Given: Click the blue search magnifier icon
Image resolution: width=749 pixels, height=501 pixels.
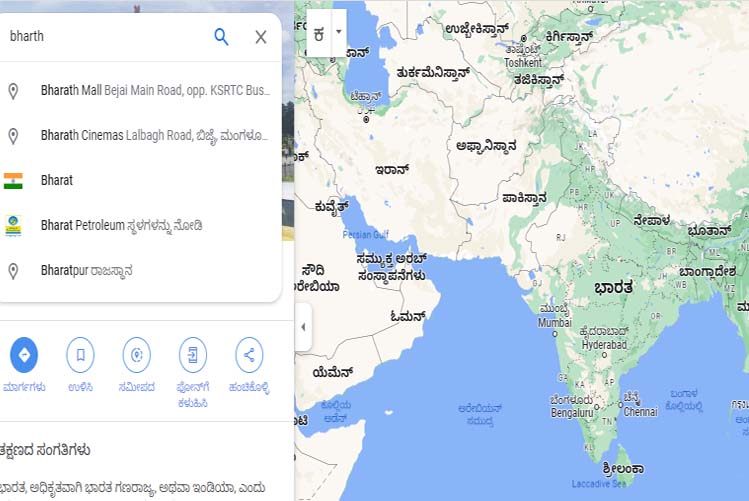Looking at the screenshot, I should 221,37.
